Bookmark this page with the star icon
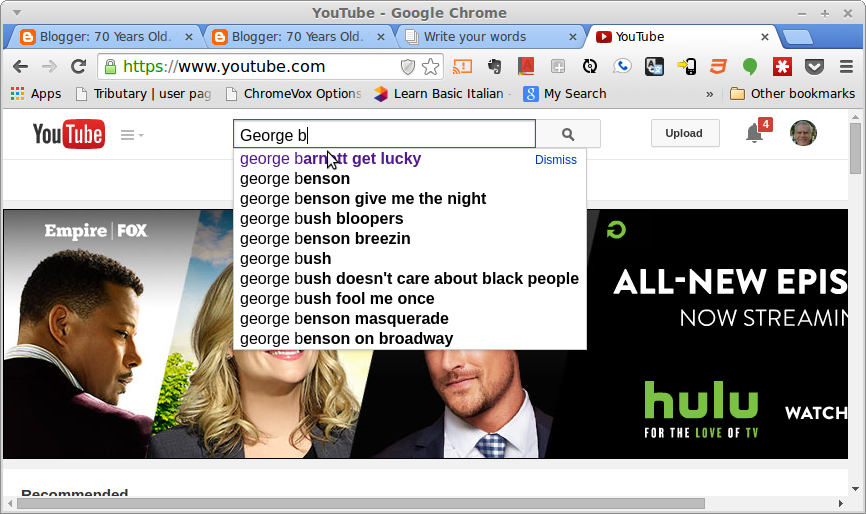 click(x=430, y=67)
